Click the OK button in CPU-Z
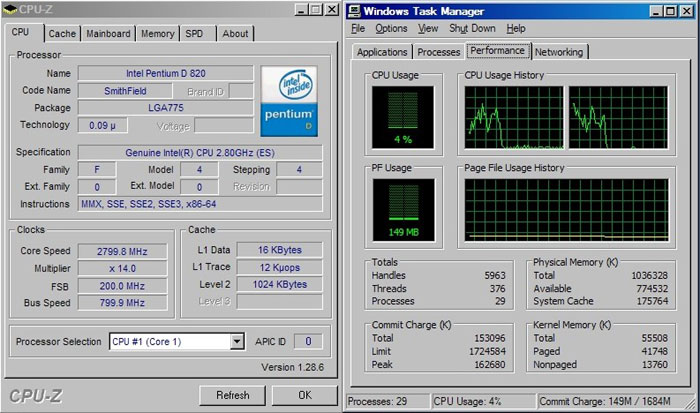Image resolution: width=700 pixels, height=413 pixels. (x=305, y=395)
